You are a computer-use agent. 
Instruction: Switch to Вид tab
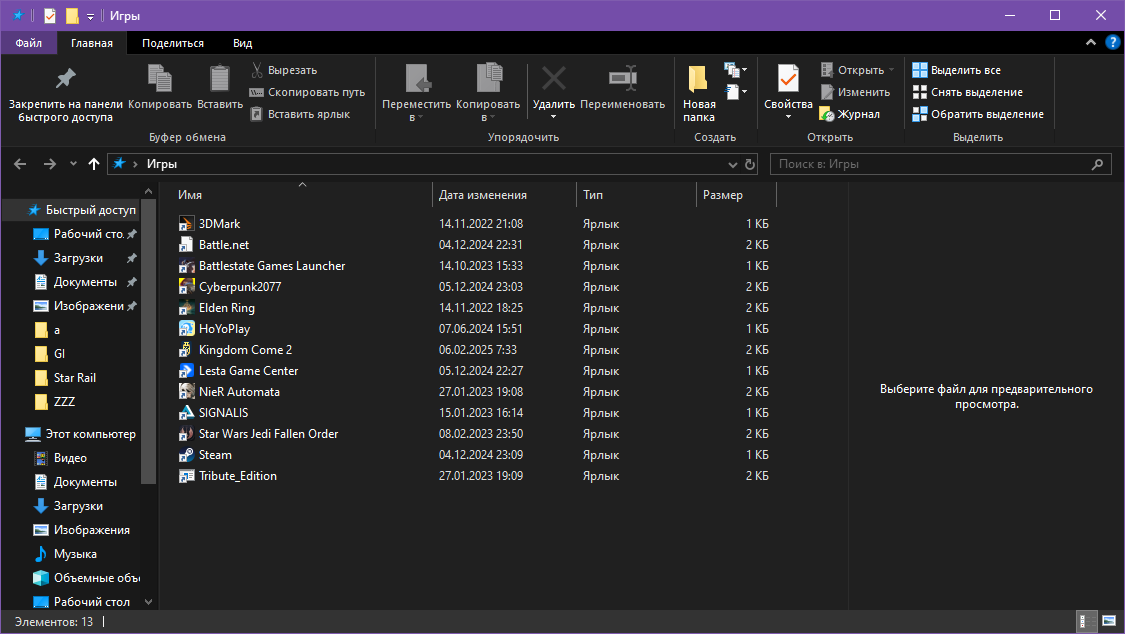[243, 43]
